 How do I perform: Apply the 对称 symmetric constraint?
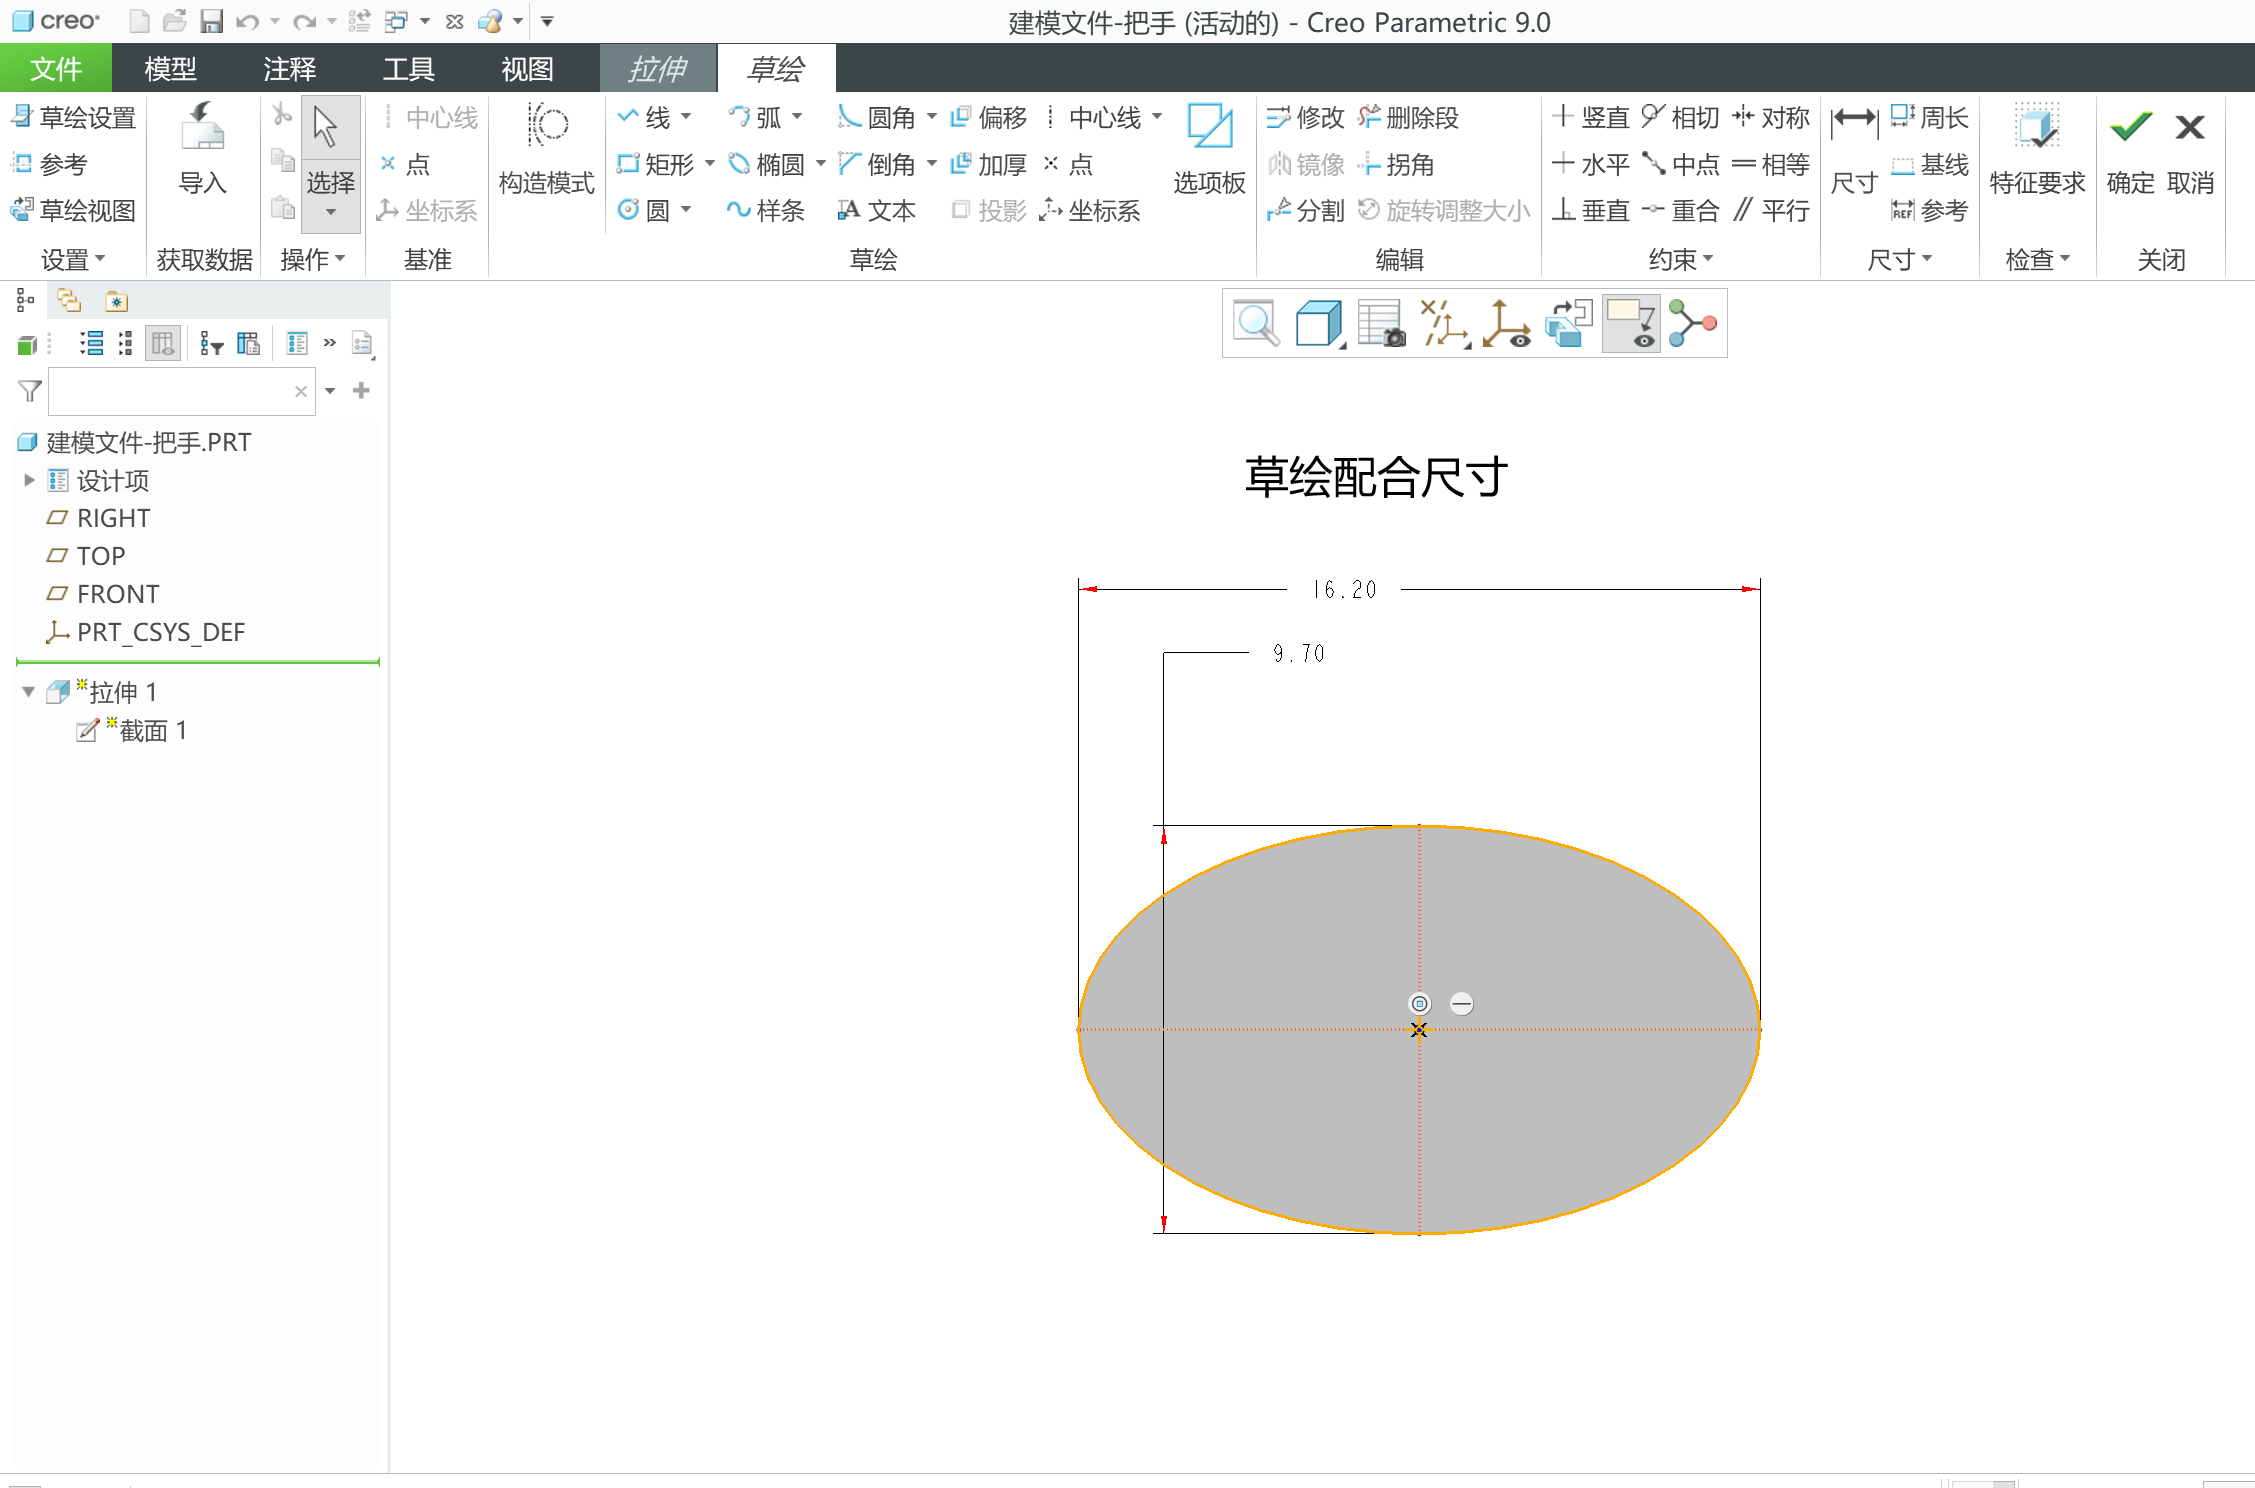tap(1771, 118)
